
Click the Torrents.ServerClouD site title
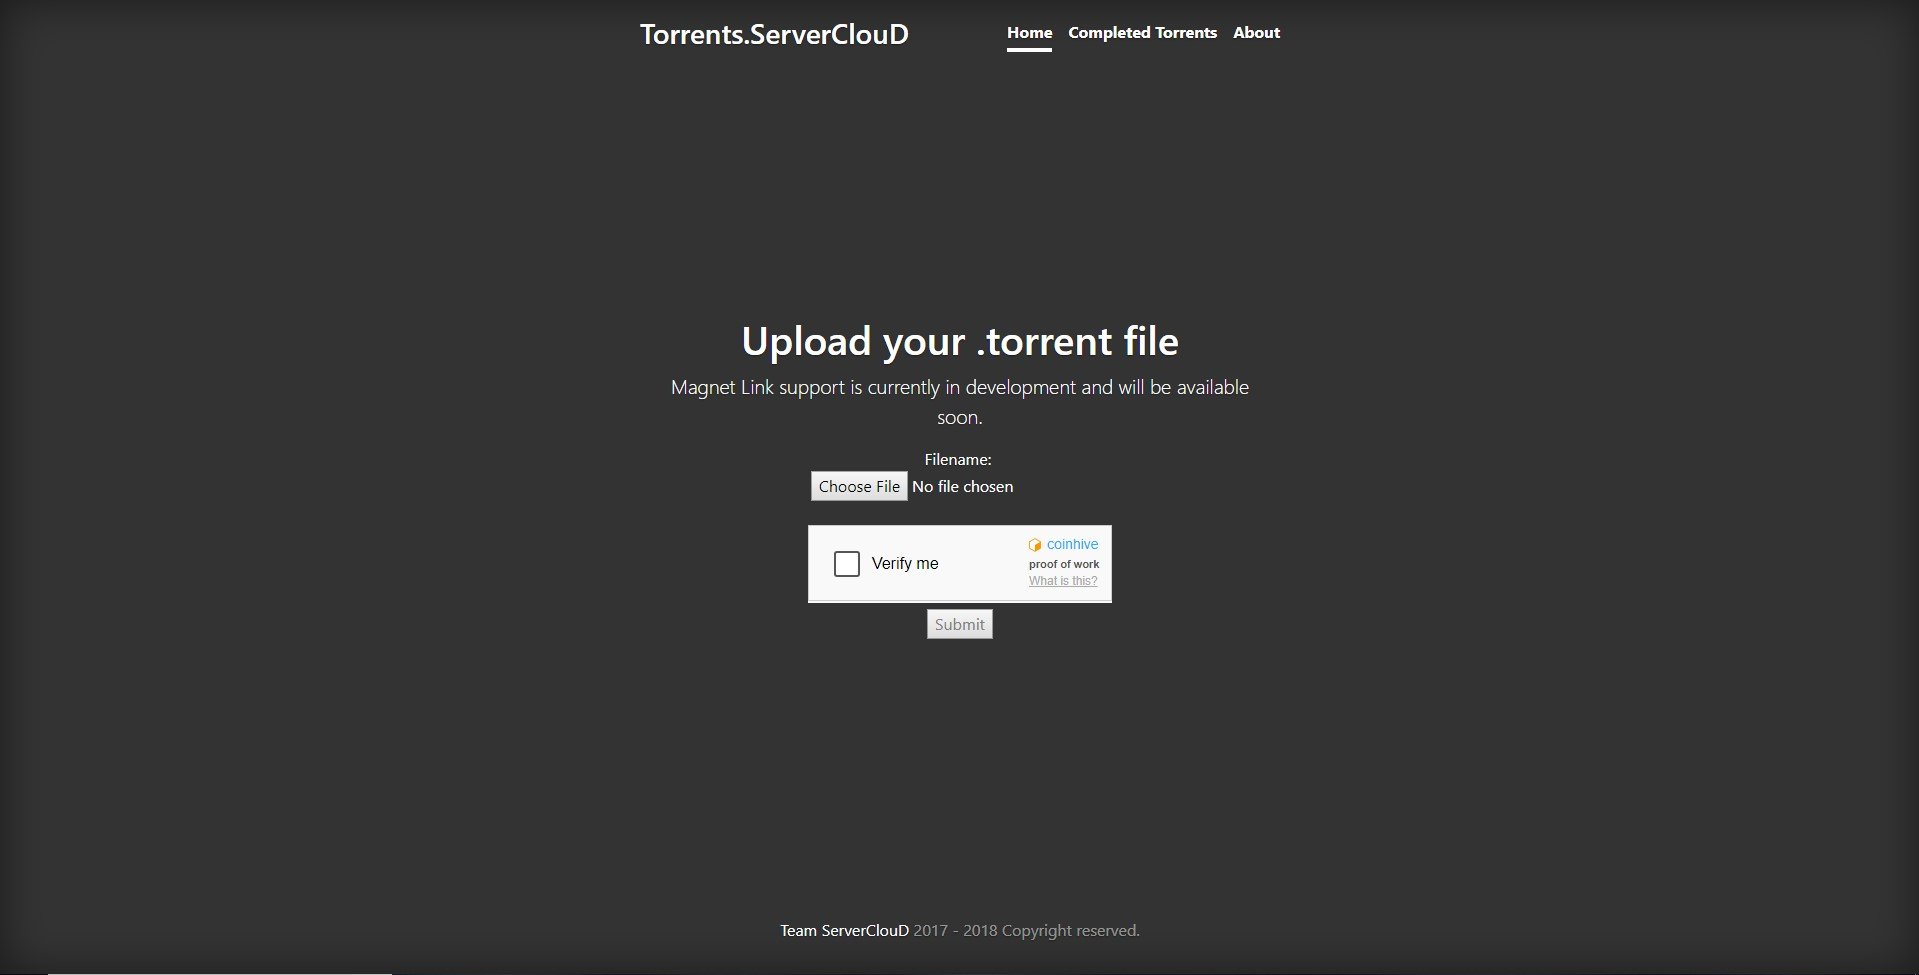[x=774, y=35]
